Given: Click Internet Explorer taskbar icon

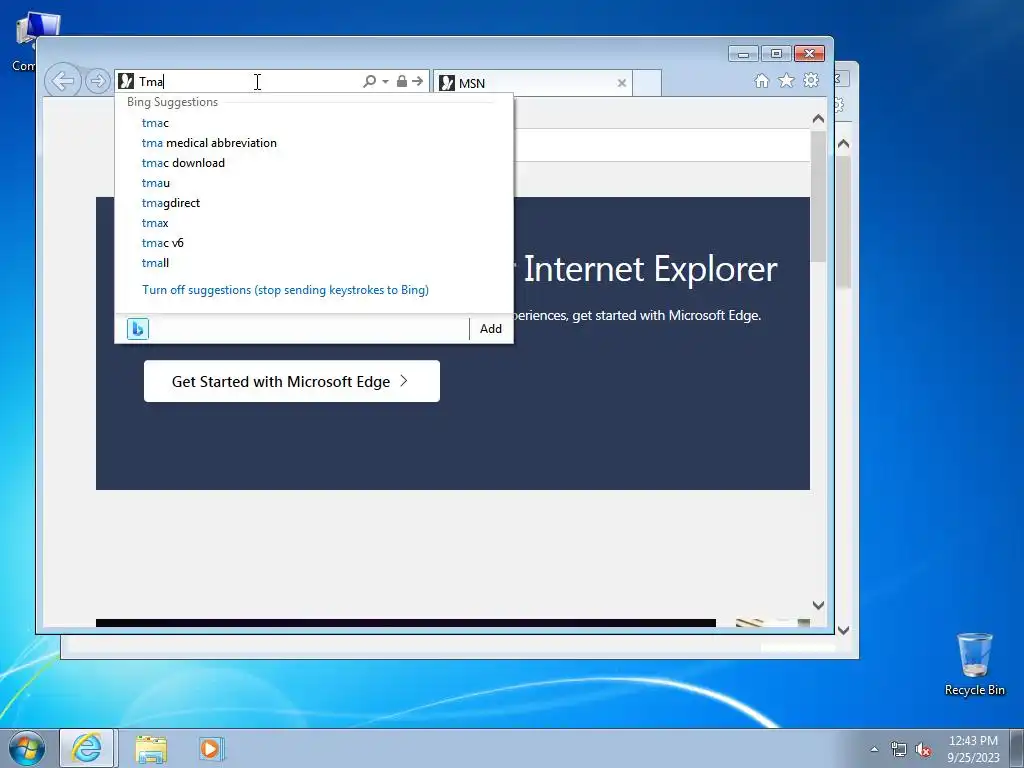Looking at the screenshot, I should coord(87,748).
